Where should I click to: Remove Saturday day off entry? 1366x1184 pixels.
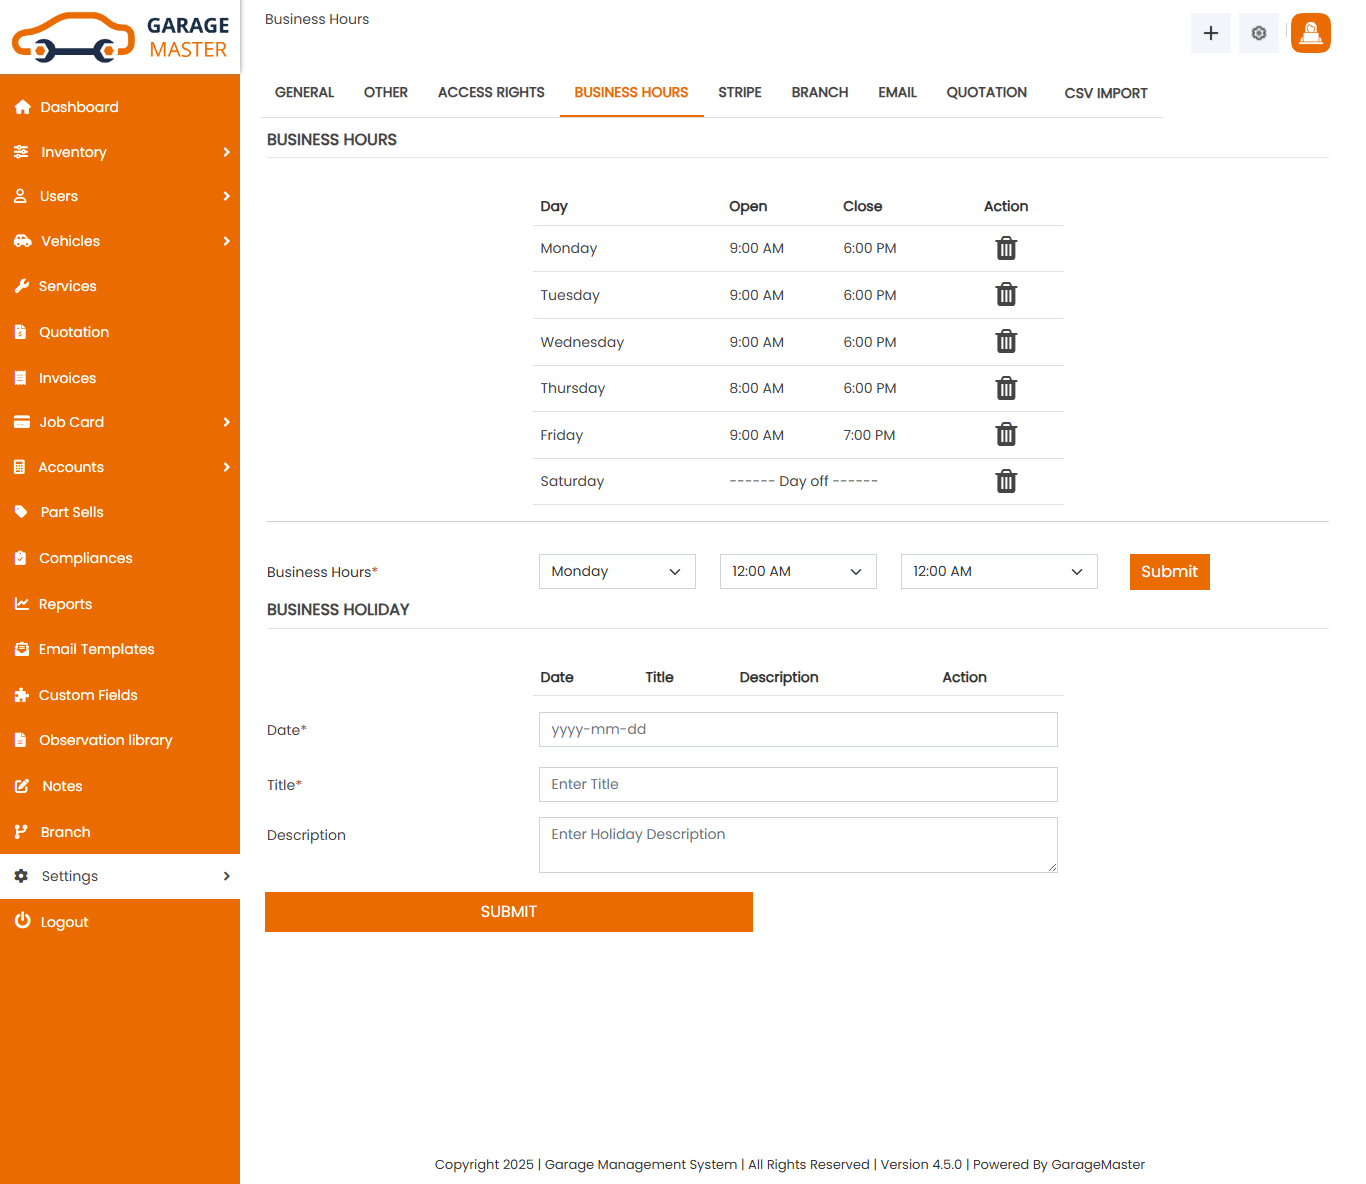(x=1005, y=481)
